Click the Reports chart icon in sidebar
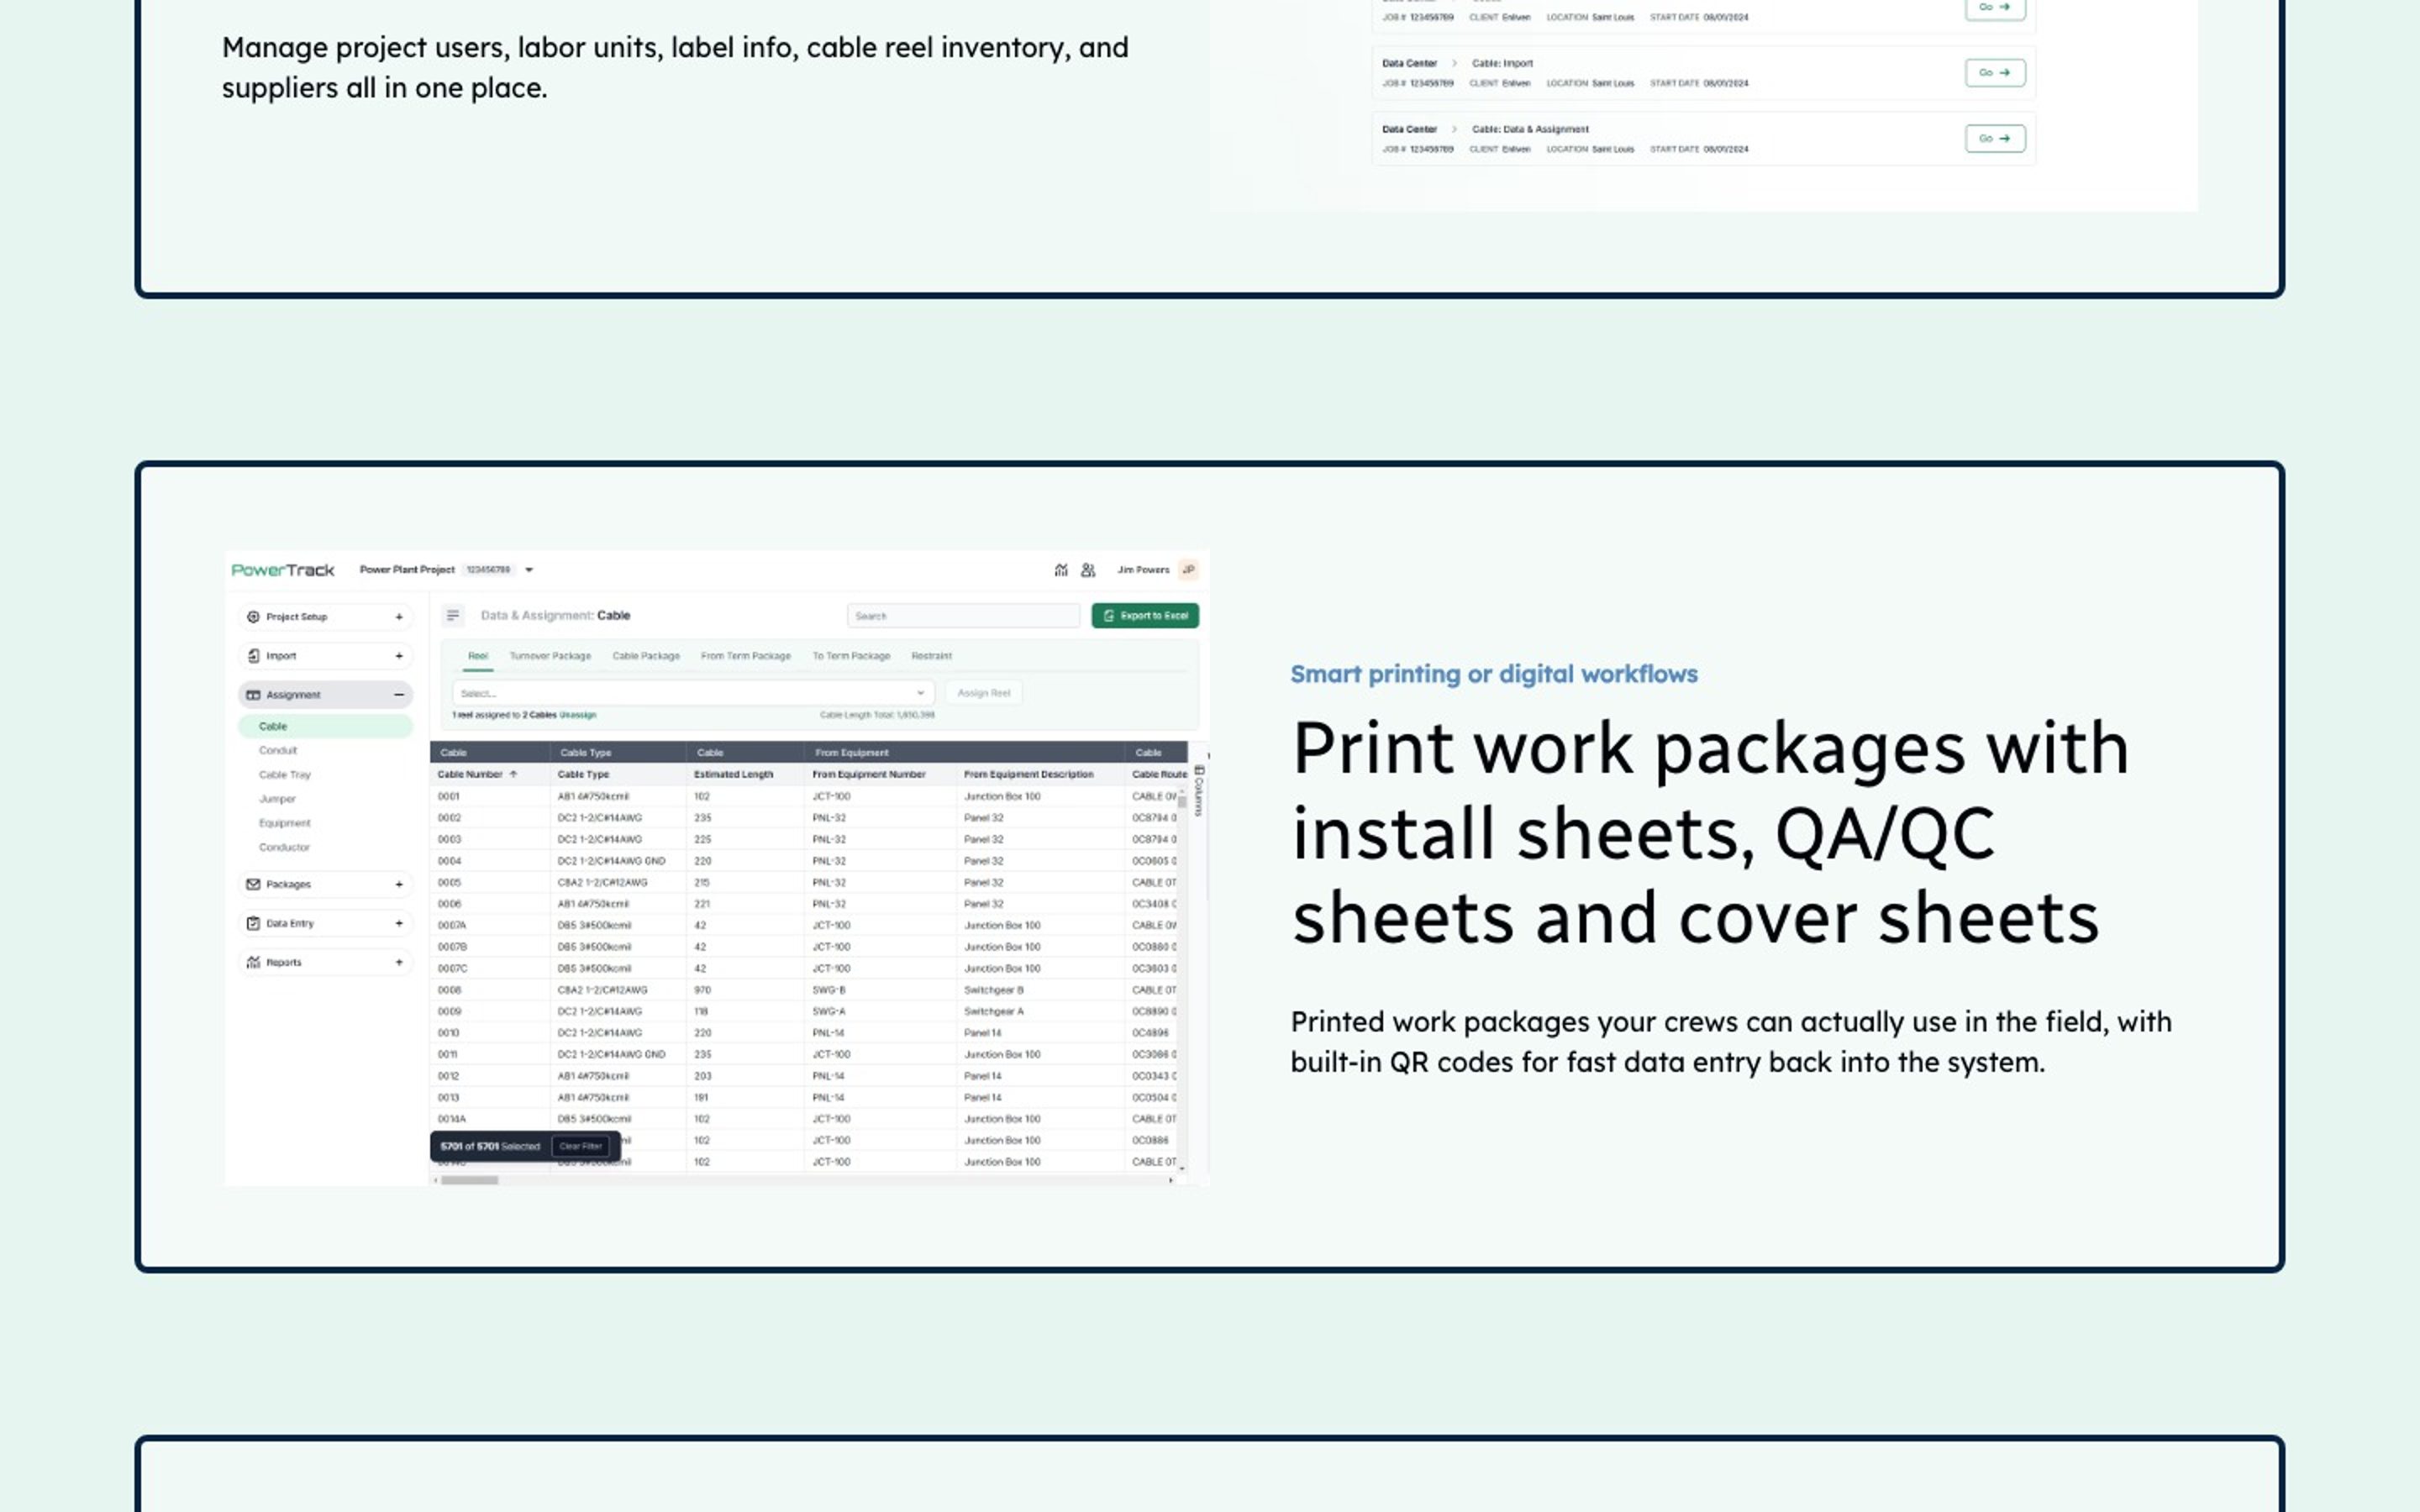This screenshot has height=1512, width=2420. coord(253,962)
